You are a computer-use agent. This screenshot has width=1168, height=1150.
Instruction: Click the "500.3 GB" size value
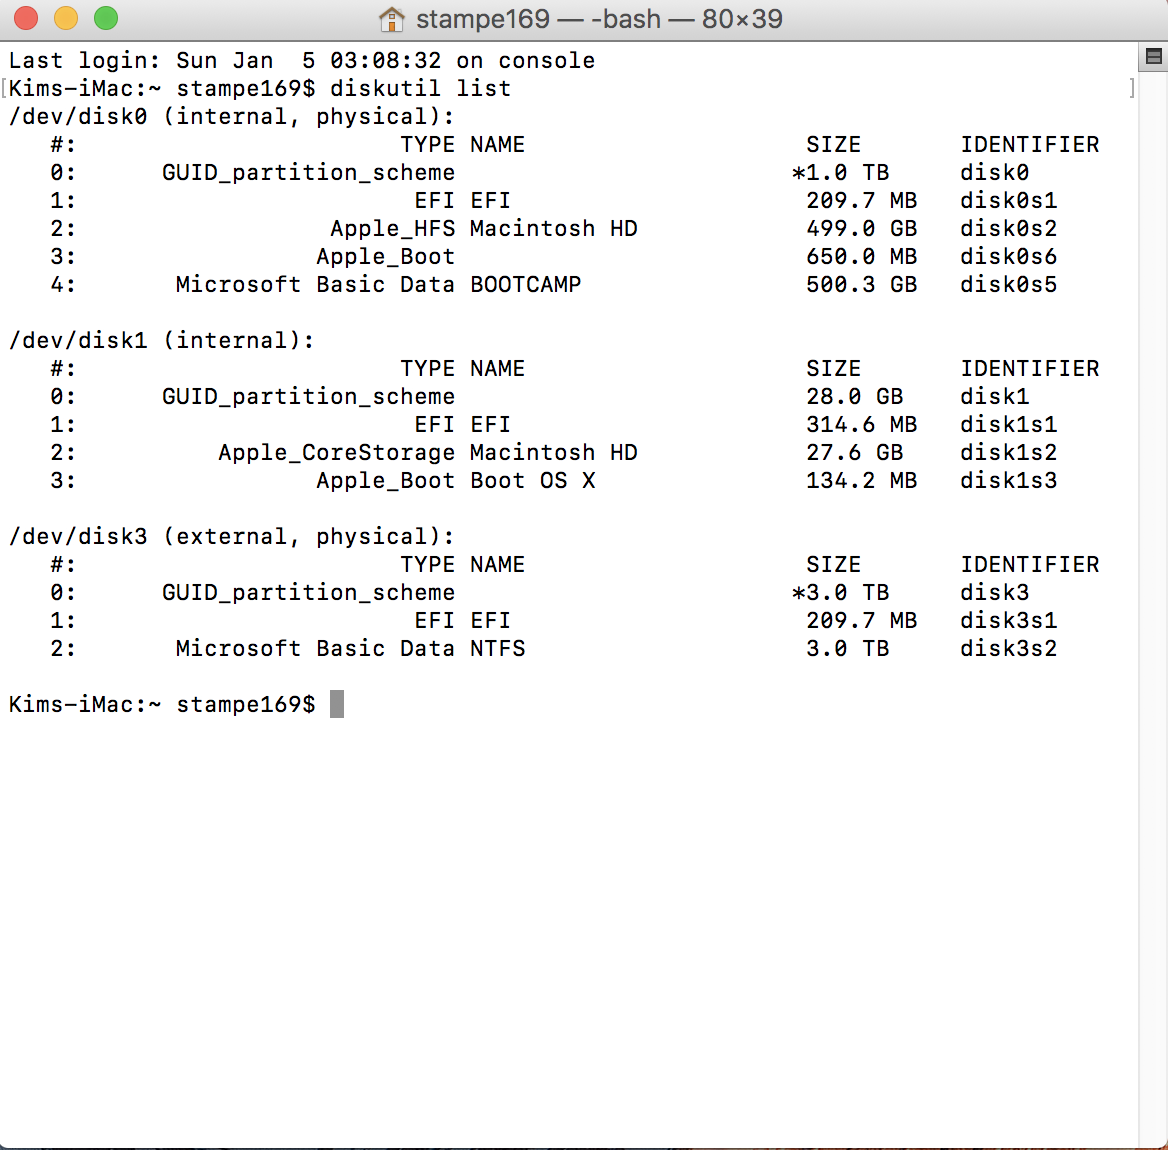(x=861, y=285)
